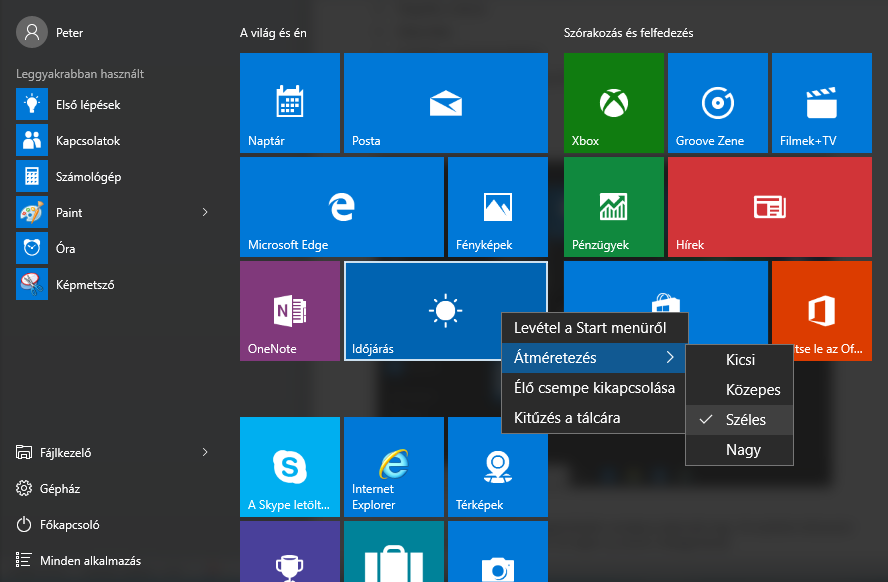Open the Naptár calendar tile
The height and width of the screenshot is (582, 888).
[289, 102]
